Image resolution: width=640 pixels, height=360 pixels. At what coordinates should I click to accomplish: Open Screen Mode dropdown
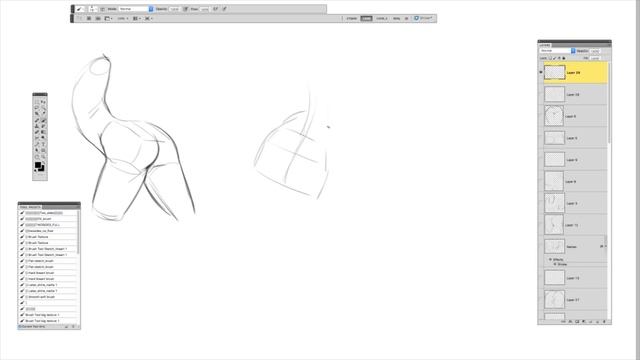pyautogui.click(x=149, y=18)
